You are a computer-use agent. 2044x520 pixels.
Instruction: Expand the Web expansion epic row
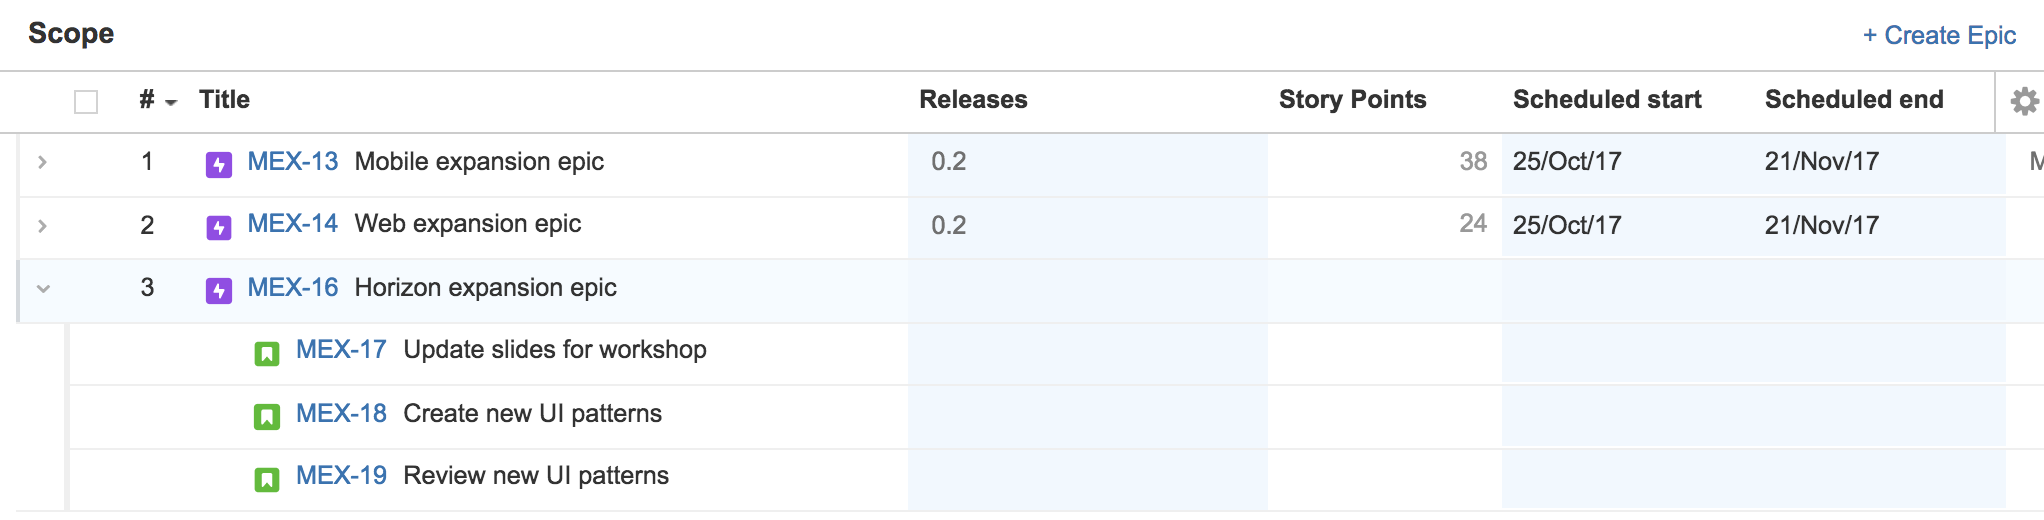click(x=42, y=226)
